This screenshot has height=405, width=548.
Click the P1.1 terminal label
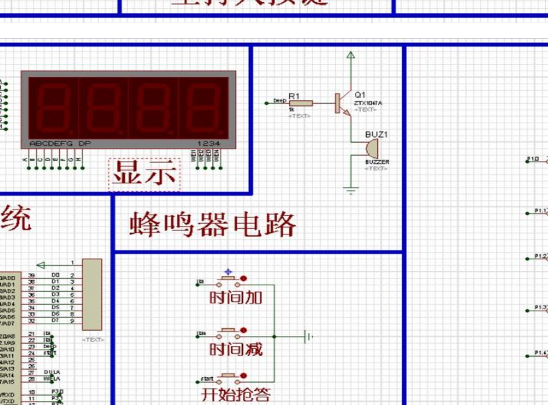pos(541,211)
